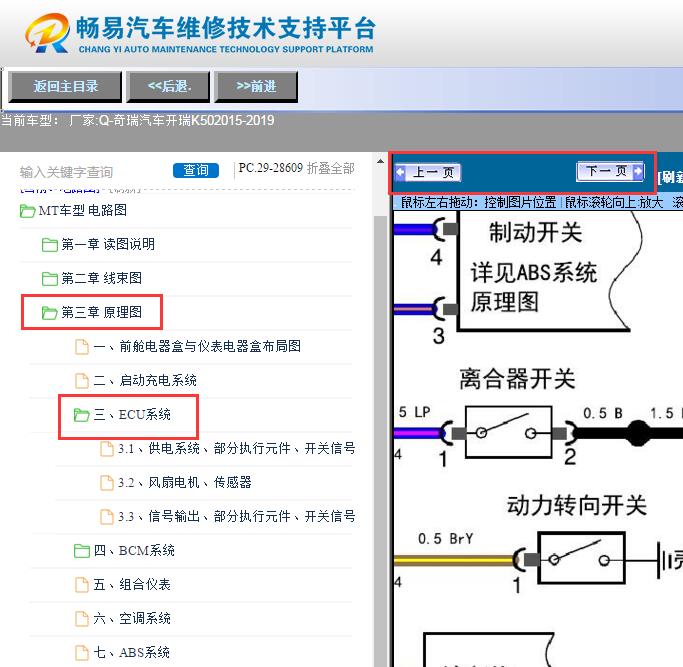The image size is (683, 667).
Task: Click the left arrow icon on 上一页
Action: pos(401,172)
